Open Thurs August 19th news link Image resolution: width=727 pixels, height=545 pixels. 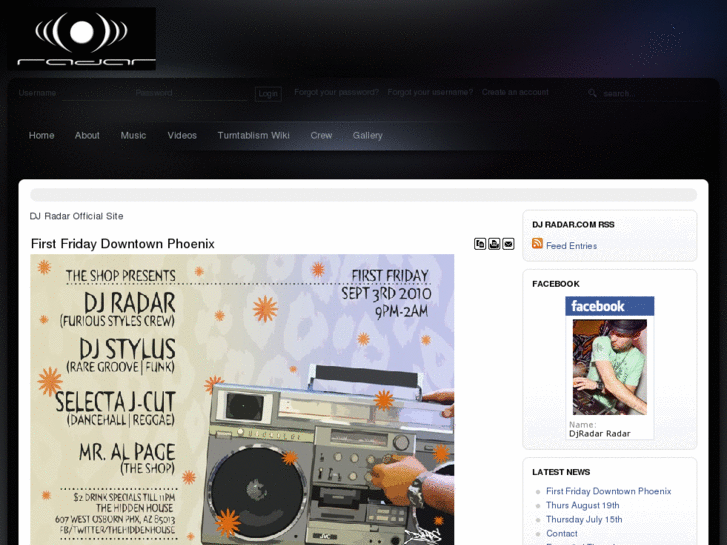click(582, 505)
